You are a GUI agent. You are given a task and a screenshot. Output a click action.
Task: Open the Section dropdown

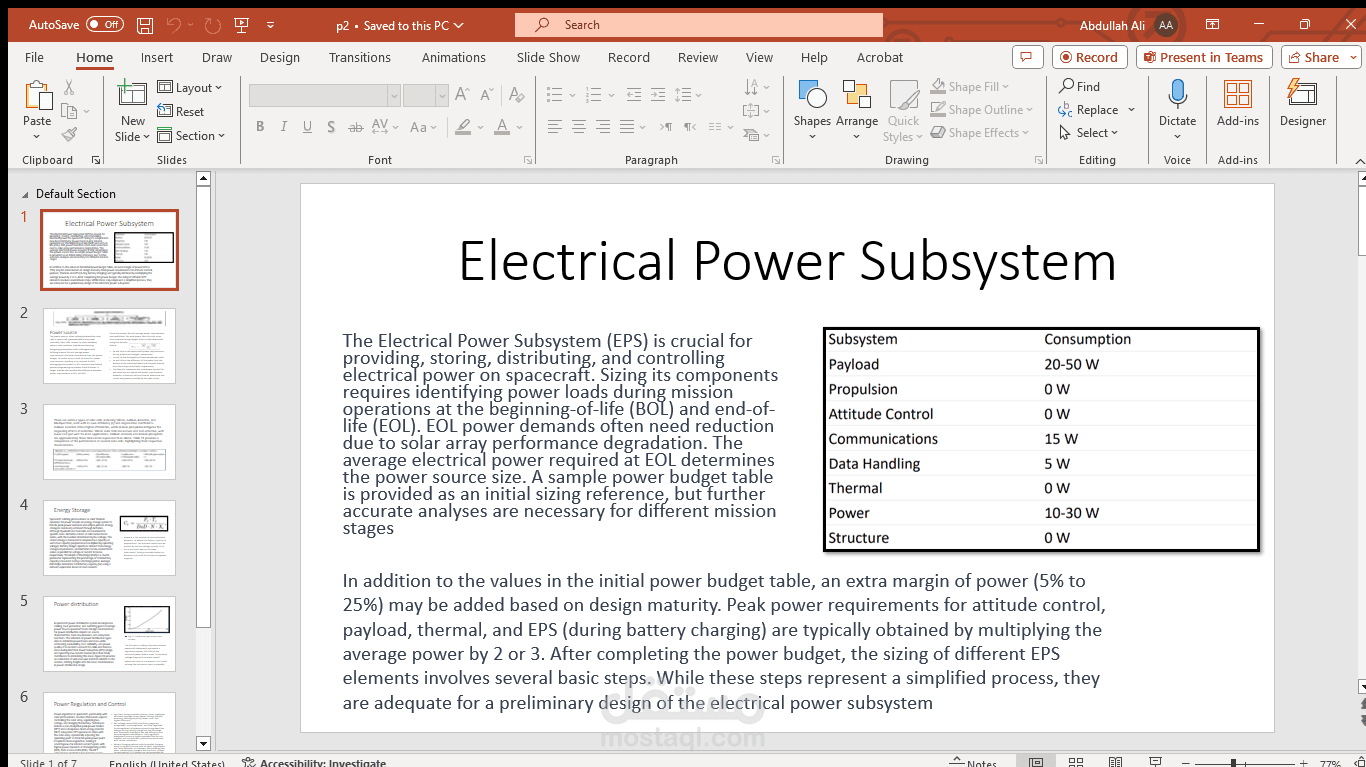(x=191, y=135)
